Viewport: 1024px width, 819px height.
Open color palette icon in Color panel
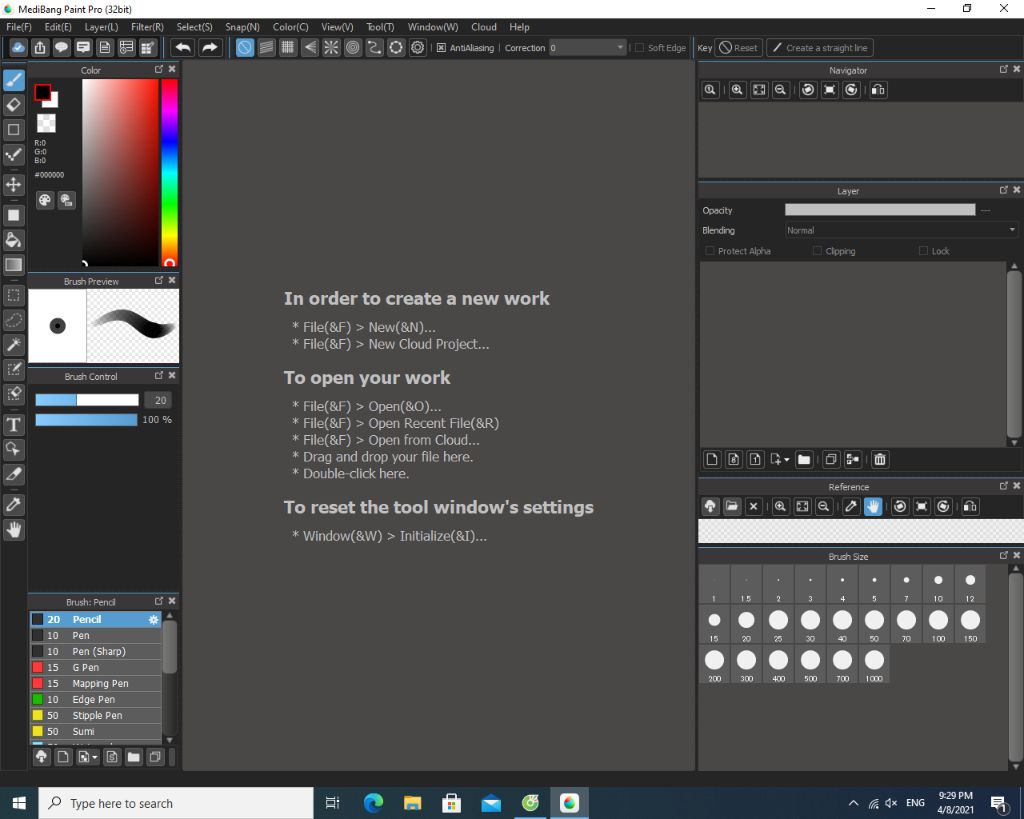[x=44, y=201]
